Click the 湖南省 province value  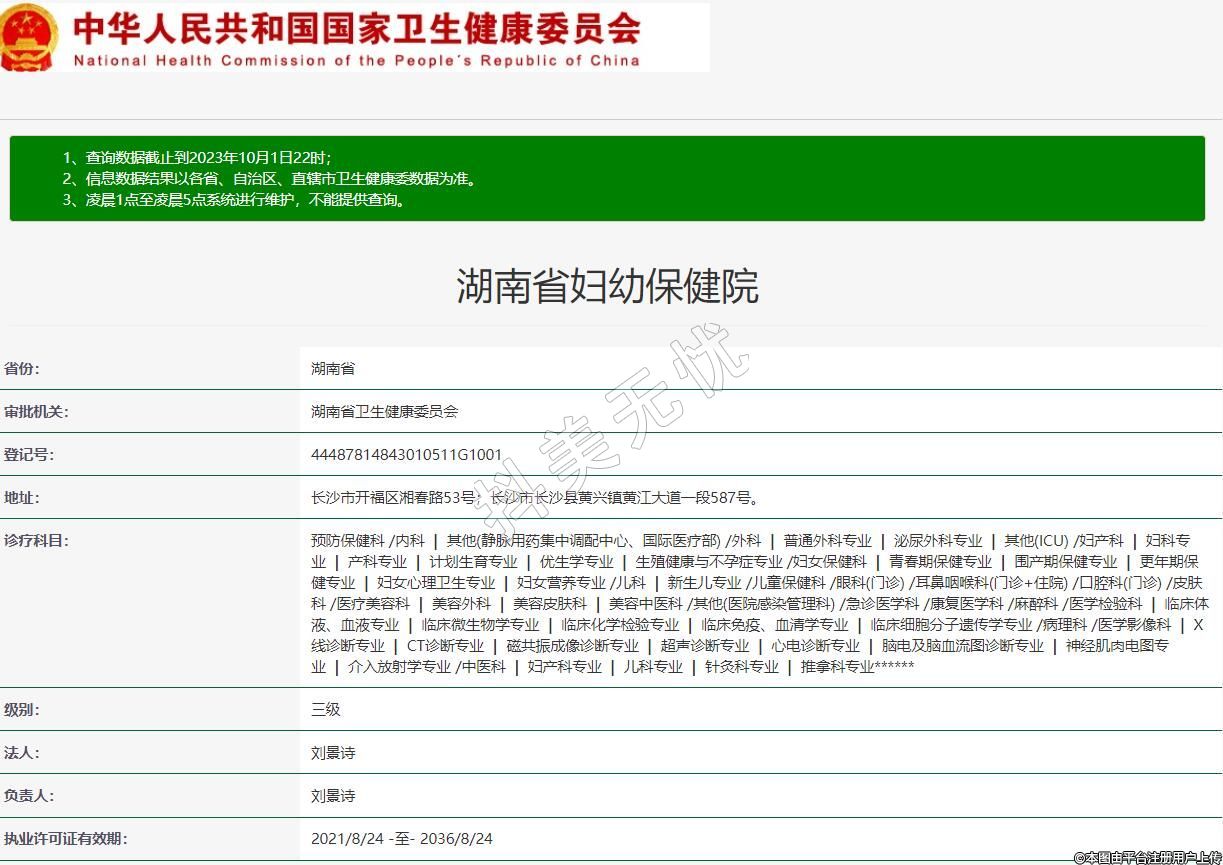333,369
